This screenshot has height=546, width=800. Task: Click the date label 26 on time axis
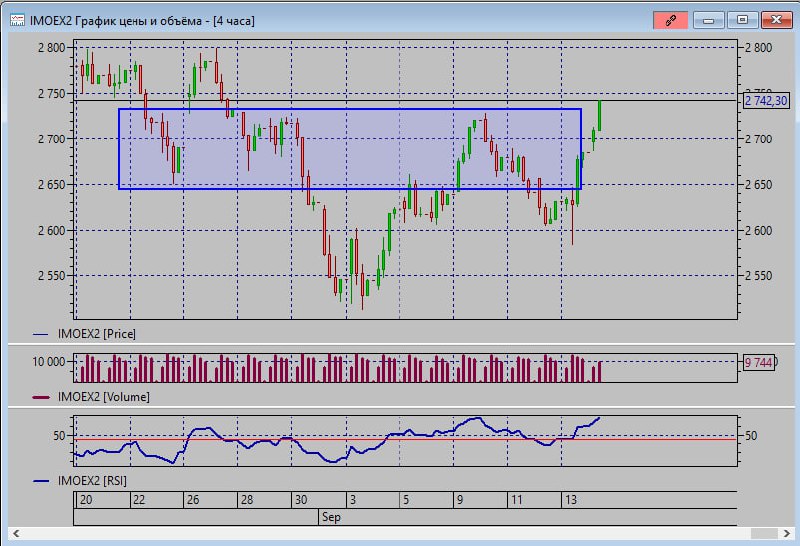pyautogui.click(x=193, y=500)
